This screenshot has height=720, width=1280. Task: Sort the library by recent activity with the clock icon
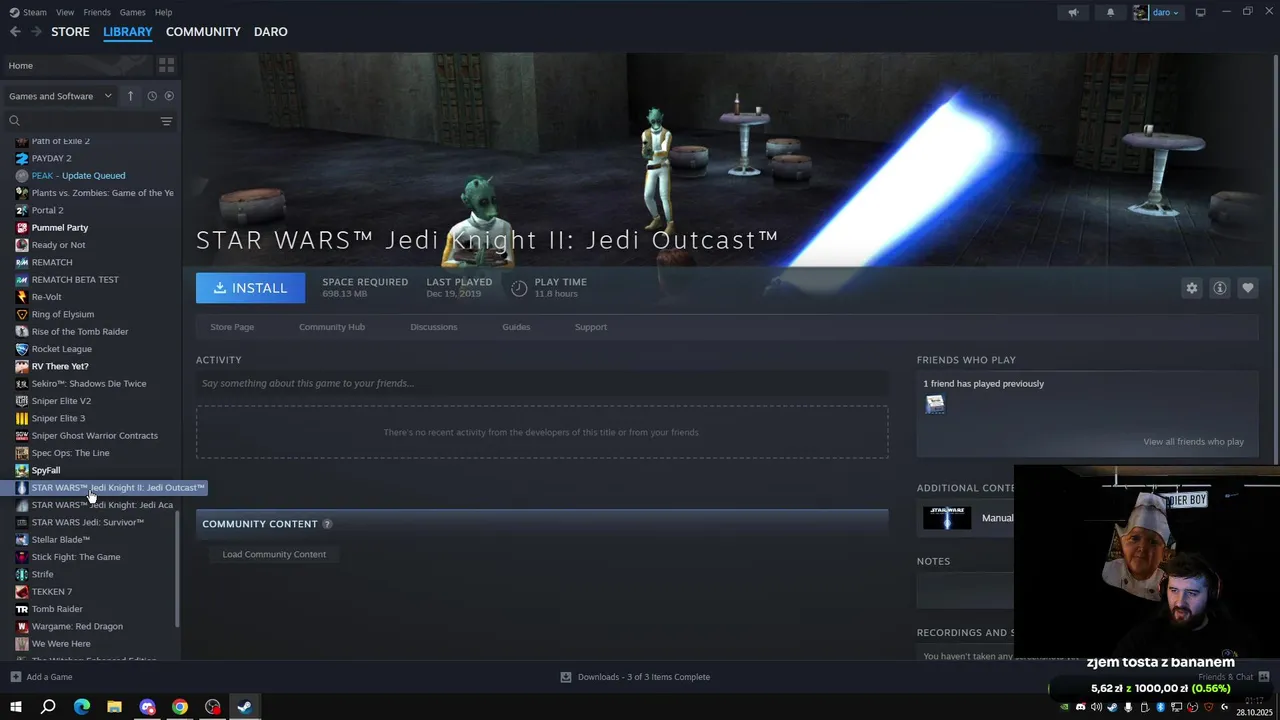pyautogui.click(x=152, y=96)
